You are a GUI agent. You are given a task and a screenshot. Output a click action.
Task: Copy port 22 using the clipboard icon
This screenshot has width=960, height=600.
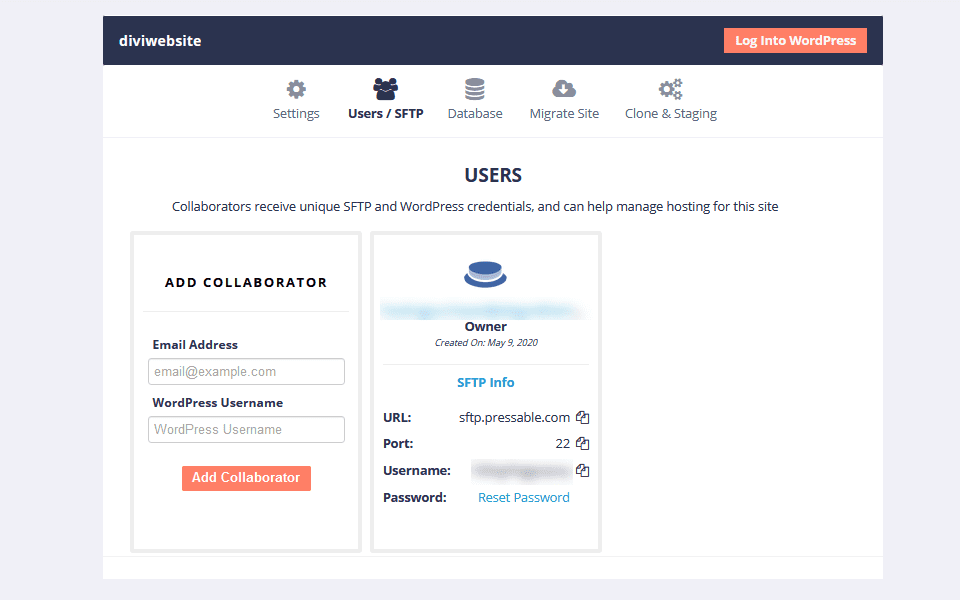tap(583, 443)
